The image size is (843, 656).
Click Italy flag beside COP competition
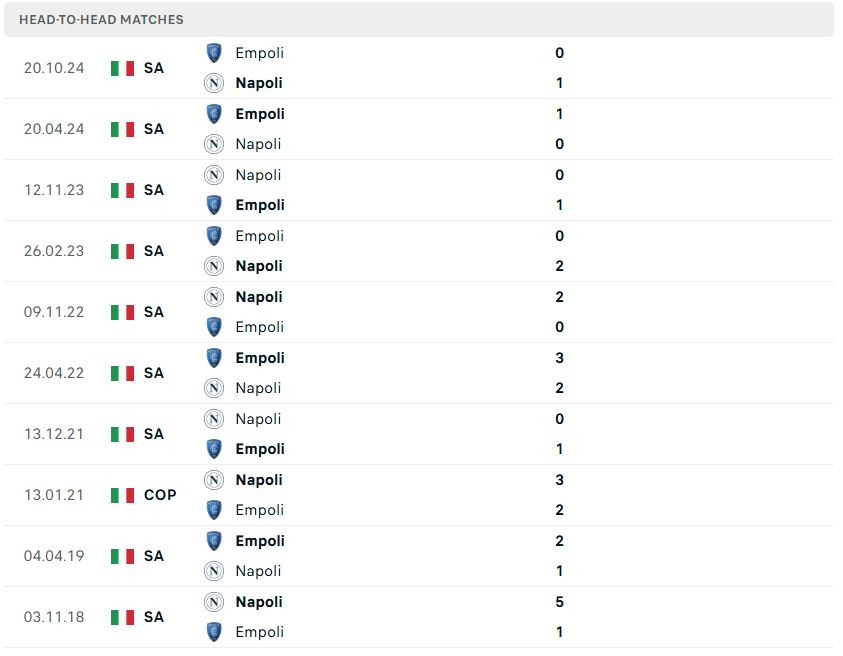[x=122, y=495]
